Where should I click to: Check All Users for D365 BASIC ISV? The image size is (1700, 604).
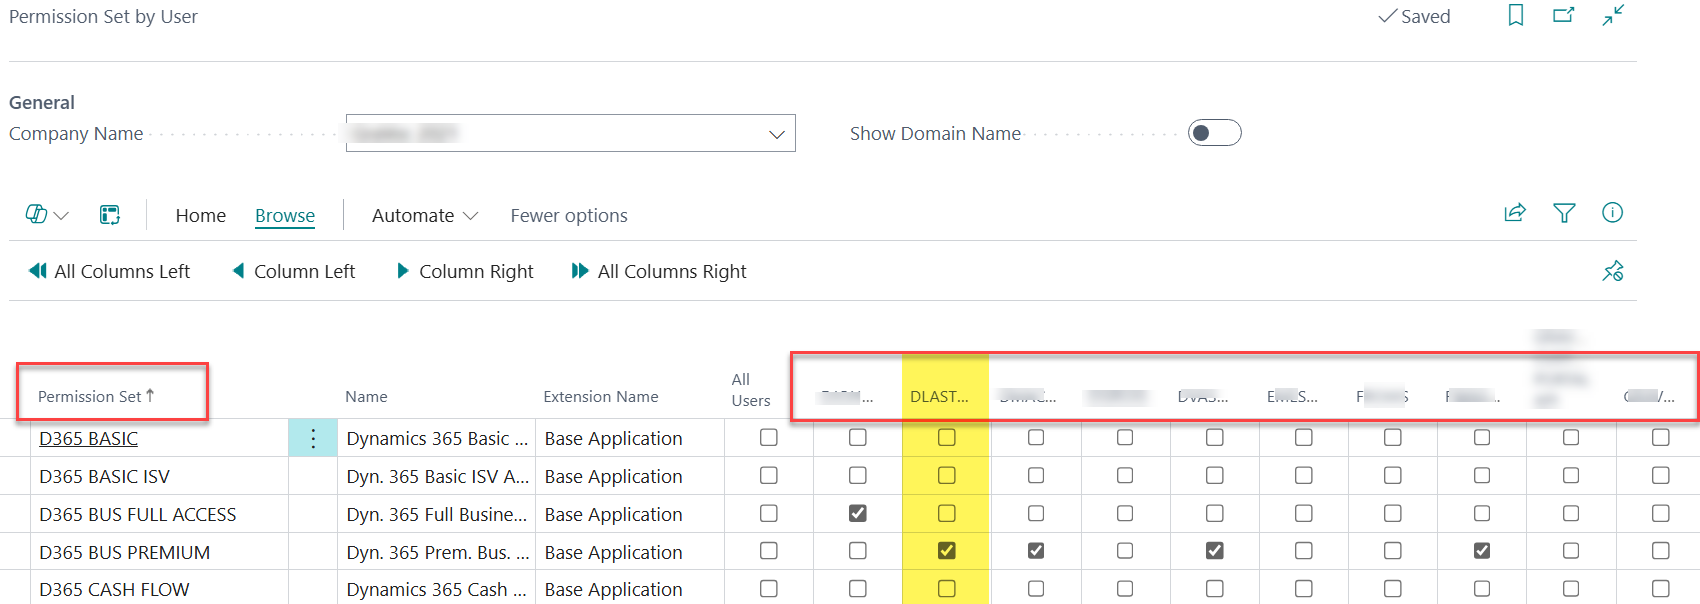tap(768, 475)
